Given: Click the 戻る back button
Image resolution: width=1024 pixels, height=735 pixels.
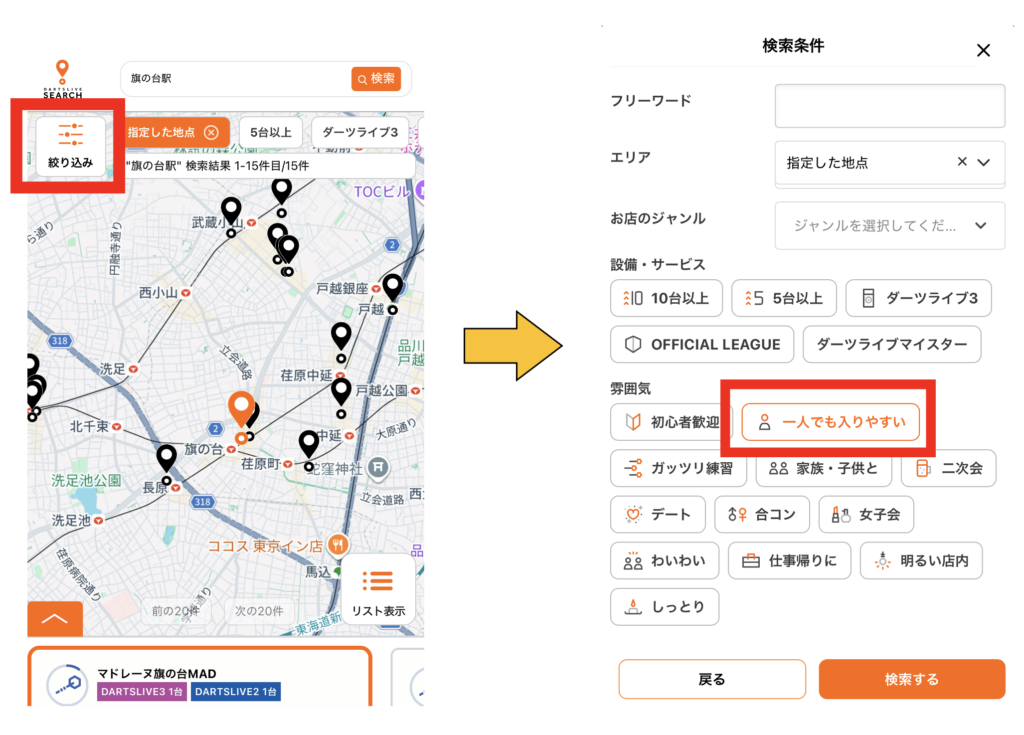Looking at the screenshot, I should [x=712, y=679].
